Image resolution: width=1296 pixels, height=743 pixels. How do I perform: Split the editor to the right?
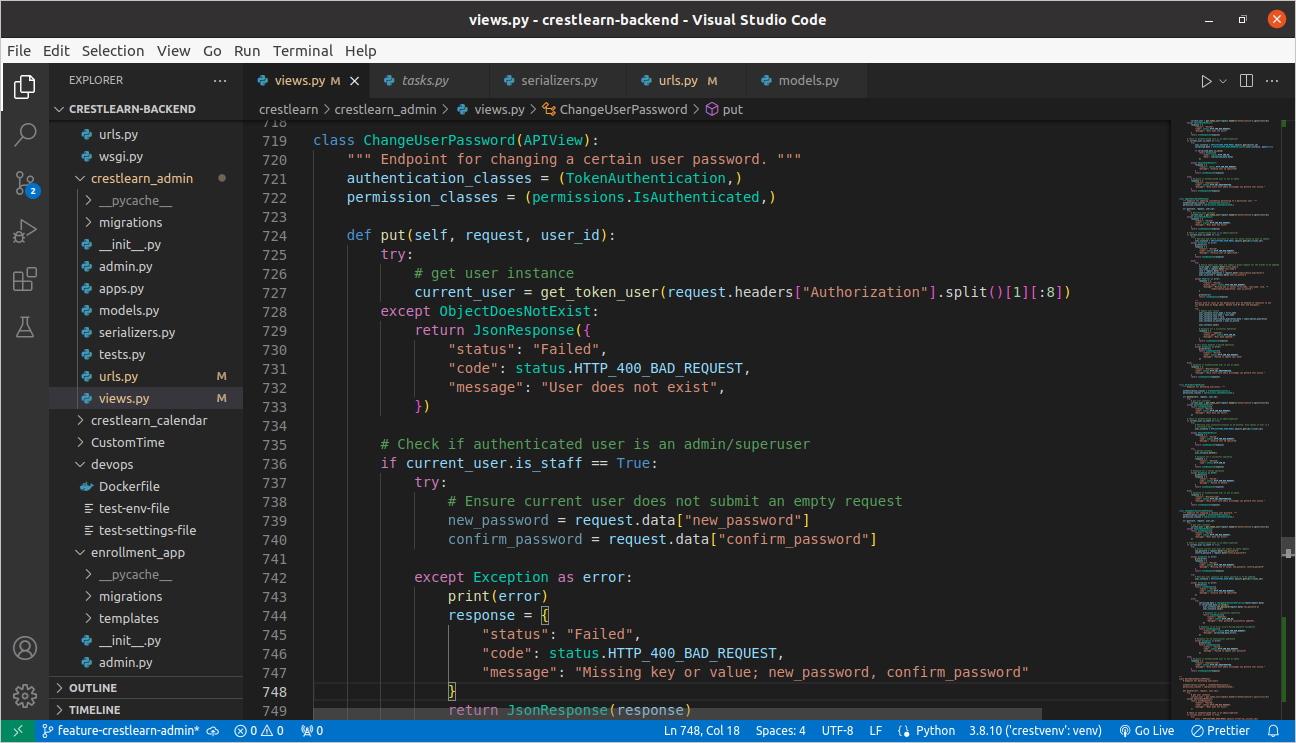[x=1246, y=81]
